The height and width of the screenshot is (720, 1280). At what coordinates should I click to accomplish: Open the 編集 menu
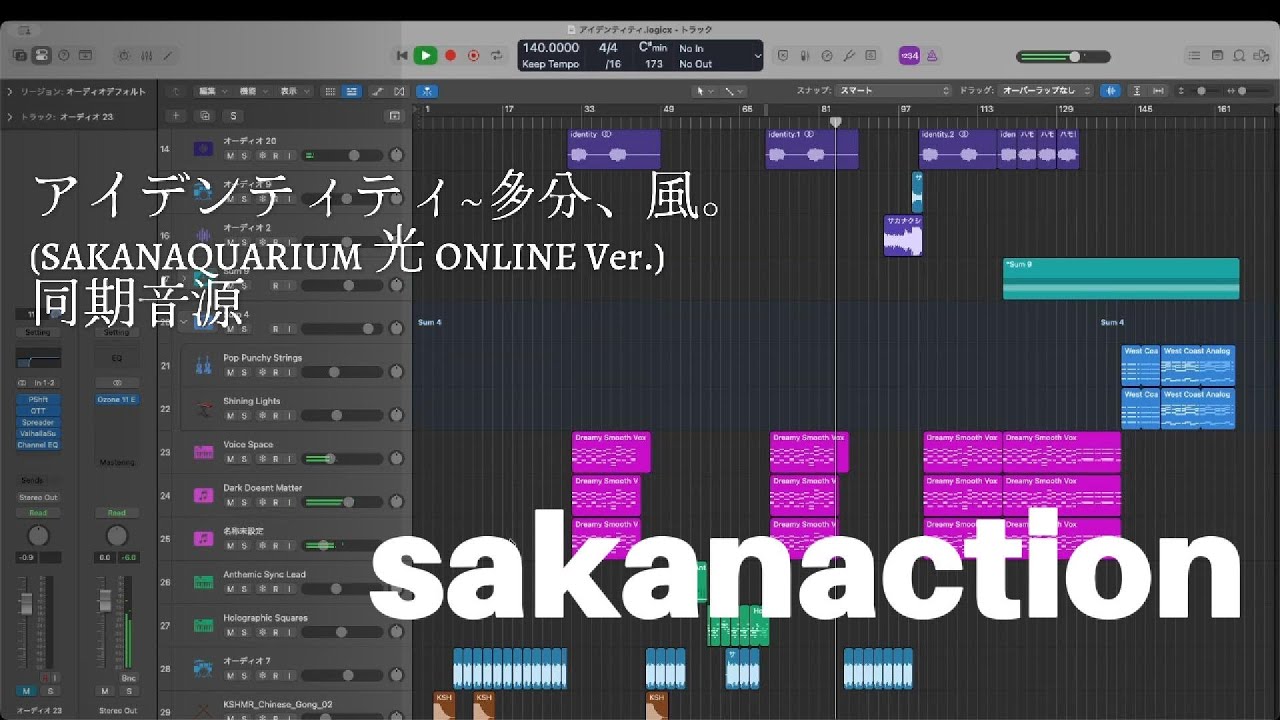(x=213, y=91)
